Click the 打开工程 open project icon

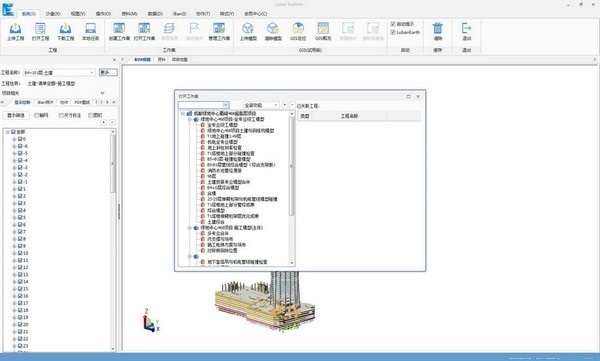tap(40, 31)
